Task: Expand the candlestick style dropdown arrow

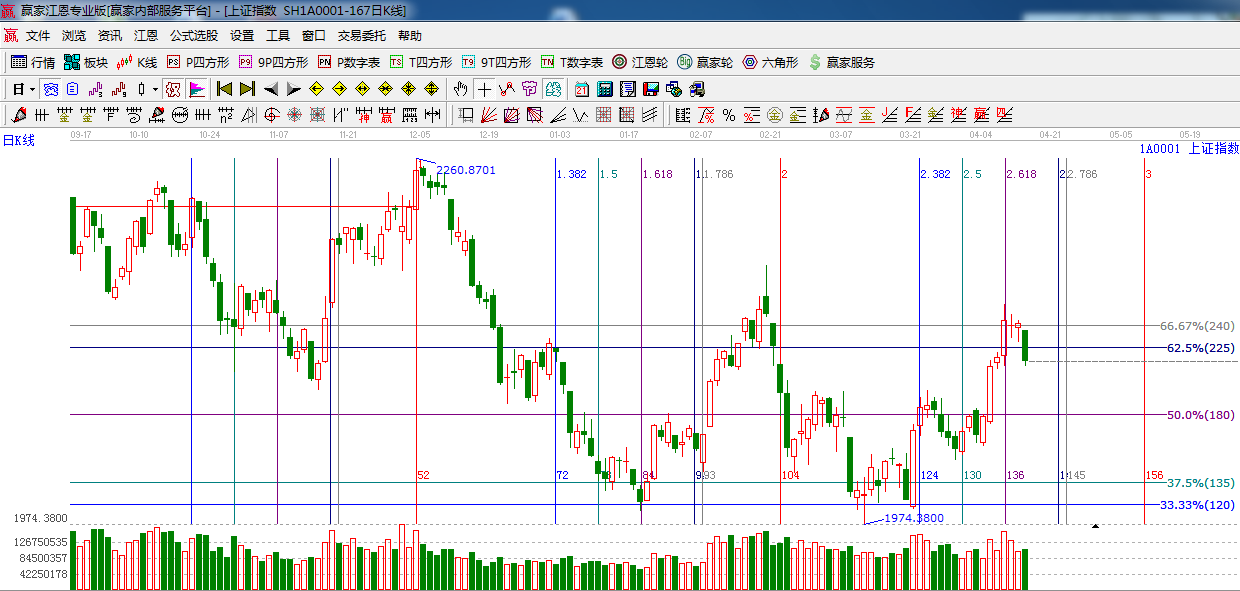Action: pos(155,89)
